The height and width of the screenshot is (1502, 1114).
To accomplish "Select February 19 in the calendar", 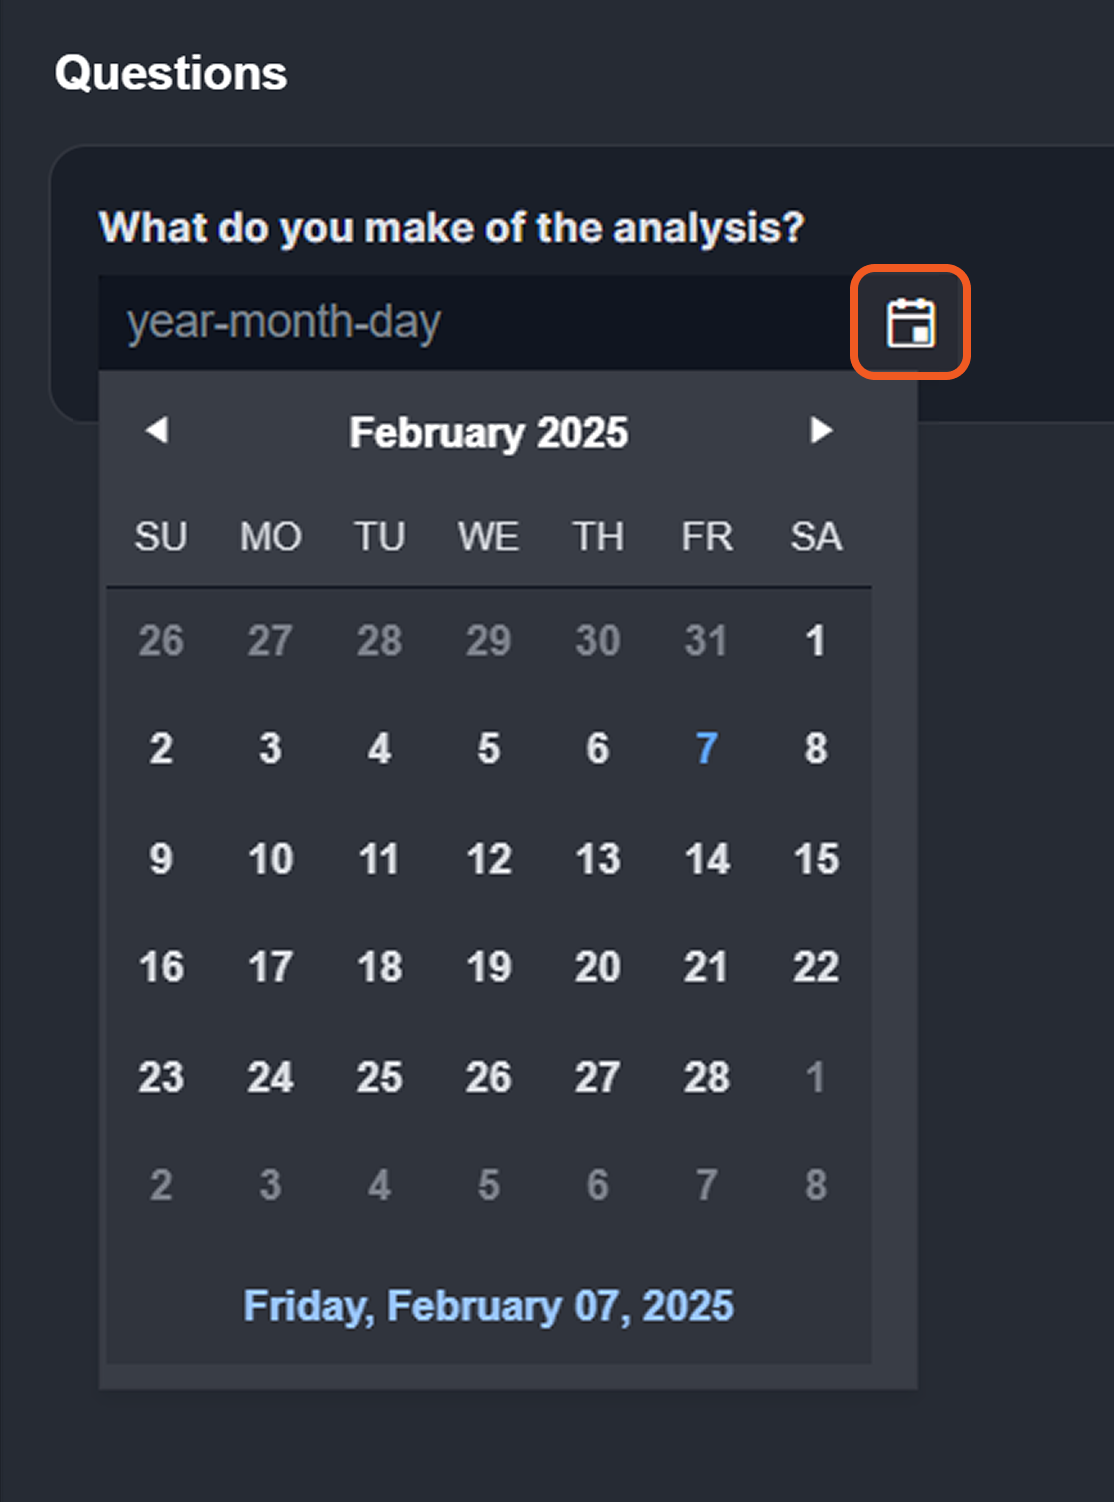I will (487, 967).
